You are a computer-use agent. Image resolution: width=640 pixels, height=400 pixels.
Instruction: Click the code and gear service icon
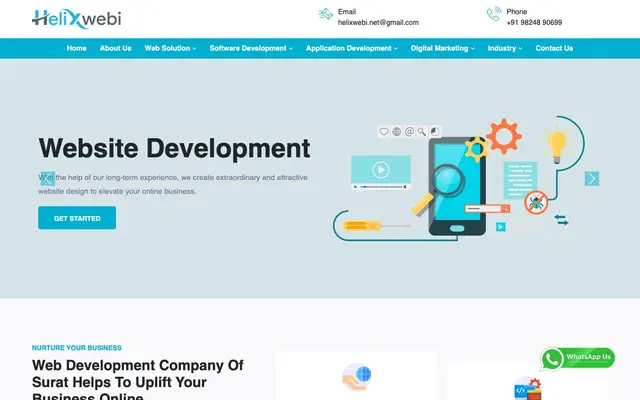pos(528,389)
